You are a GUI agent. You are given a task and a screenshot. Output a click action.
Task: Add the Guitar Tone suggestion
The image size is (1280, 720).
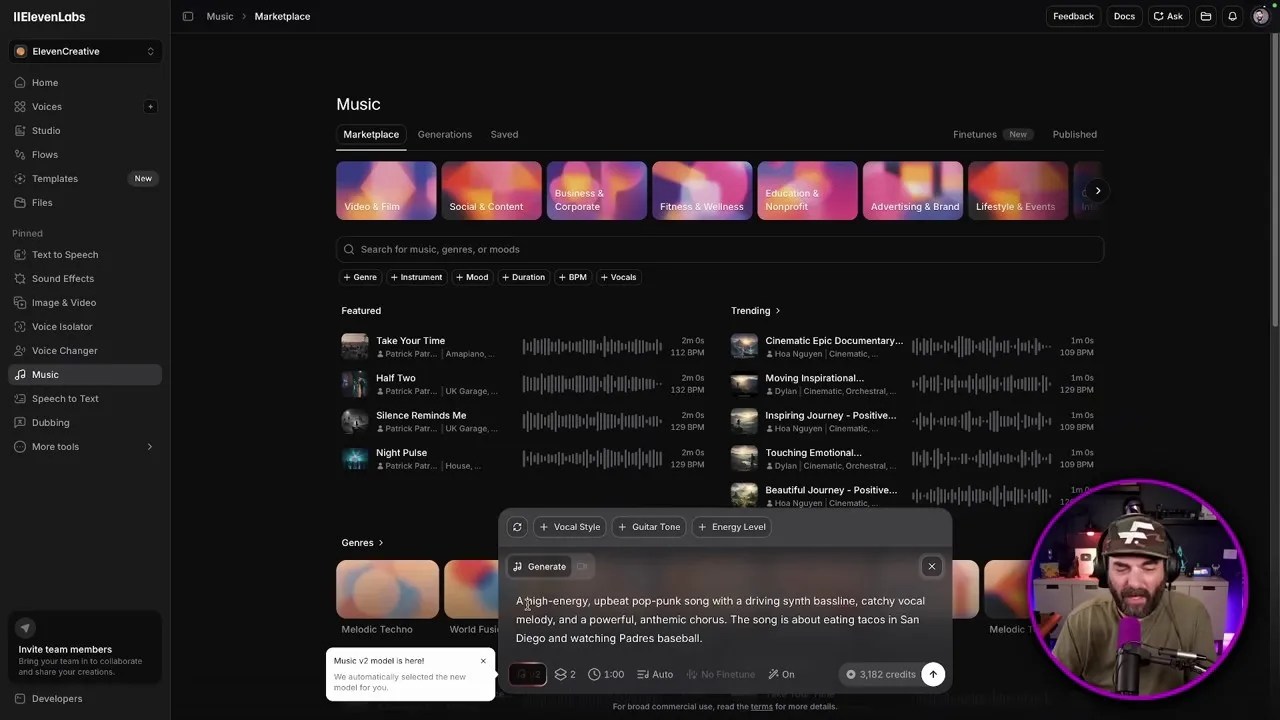coord(649,527)
